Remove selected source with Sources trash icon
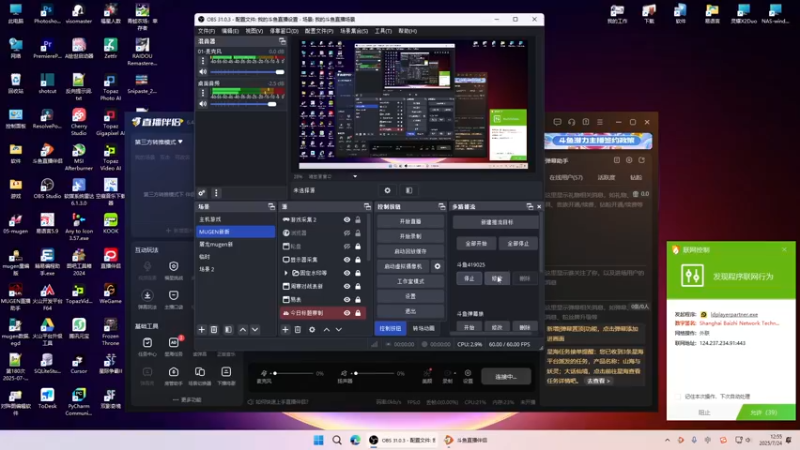Viewport: 800px width, 450px height. point(298,330)
